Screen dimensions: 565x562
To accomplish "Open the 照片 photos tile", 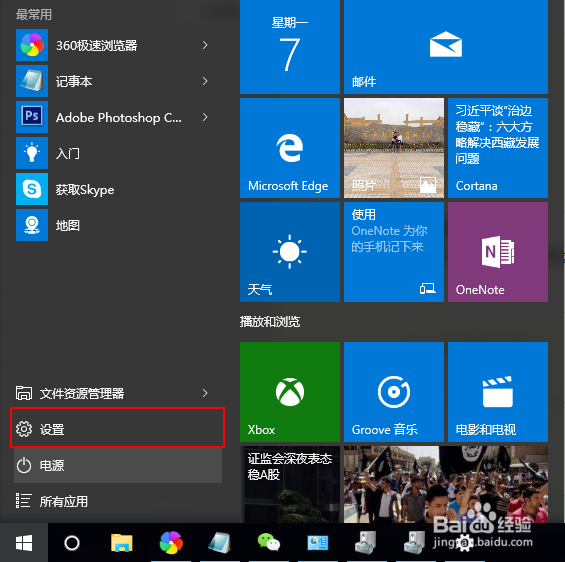I will 394,148.
